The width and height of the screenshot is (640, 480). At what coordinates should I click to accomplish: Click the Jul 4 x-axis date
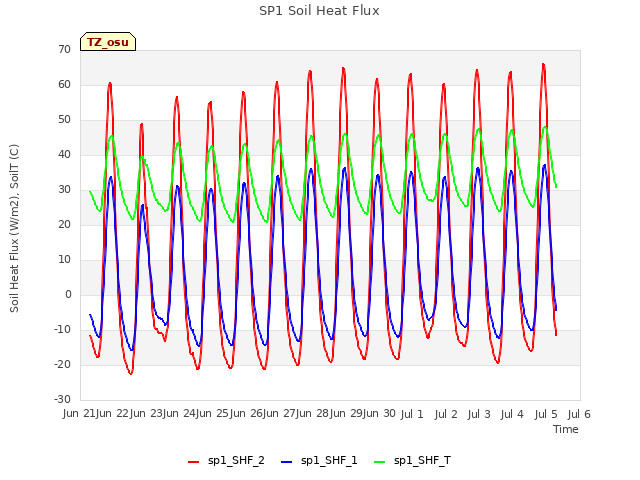pos(512,415)
